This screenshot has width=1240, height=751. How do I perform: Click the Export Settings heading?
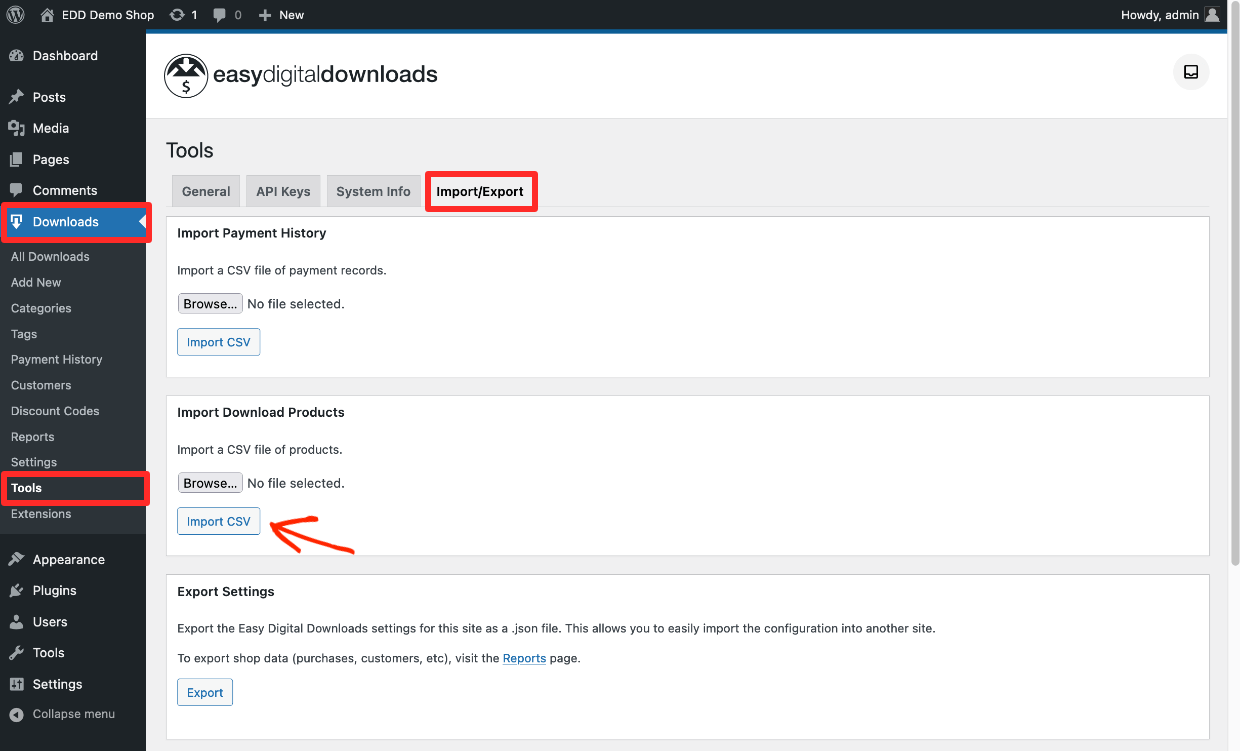226,592
